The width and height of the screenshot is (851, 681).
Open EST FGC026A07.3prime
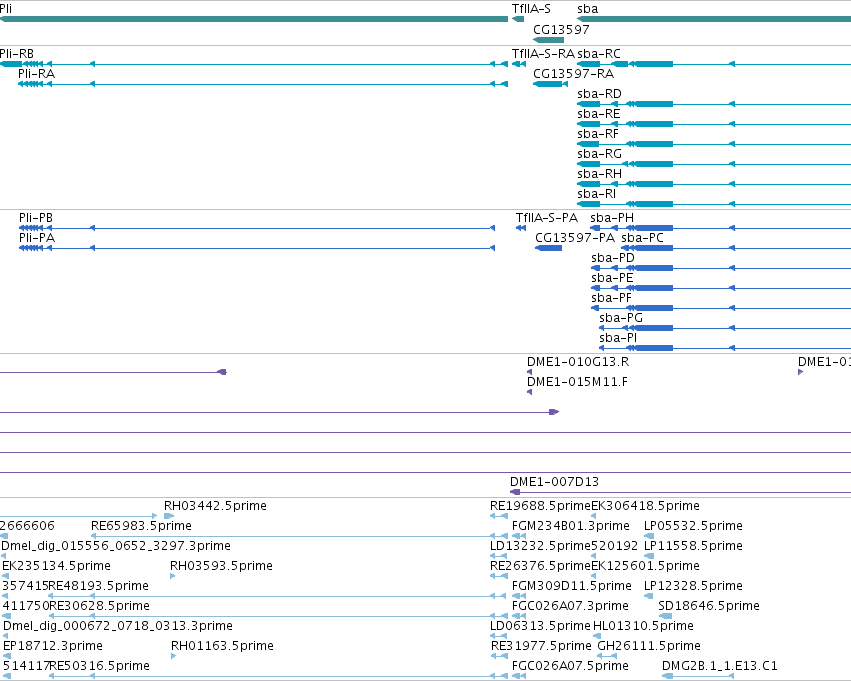570,607
